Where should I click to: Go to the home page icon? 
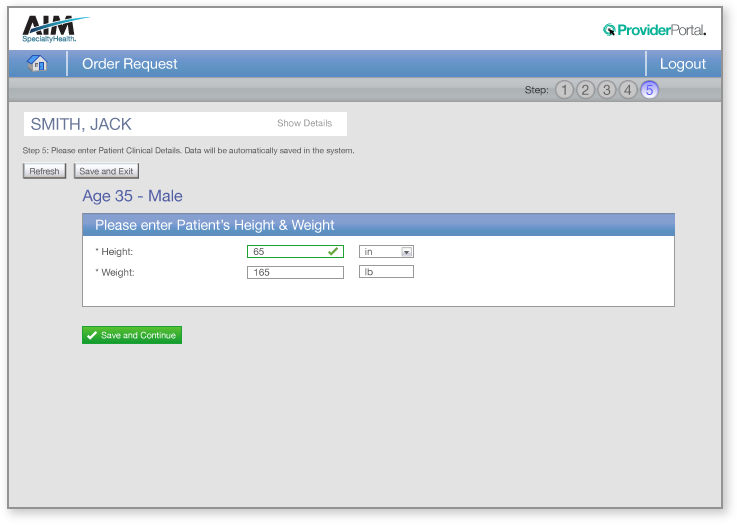coord(38,63)
